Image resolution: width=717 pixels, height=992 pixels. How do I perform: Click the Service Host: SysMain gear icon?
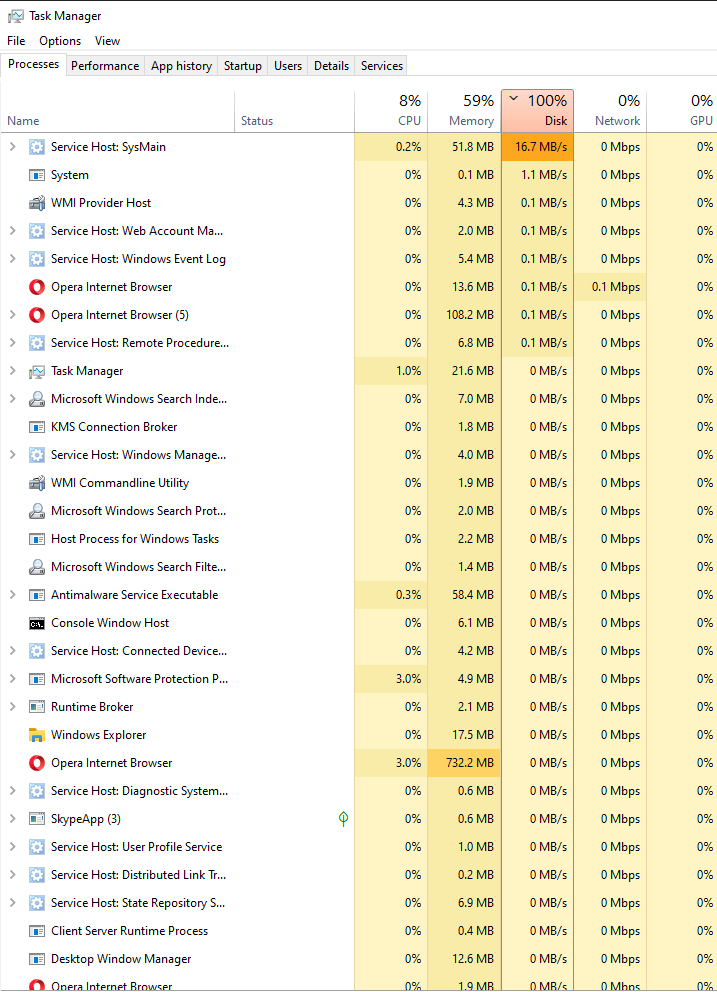(x=37, y=147)
